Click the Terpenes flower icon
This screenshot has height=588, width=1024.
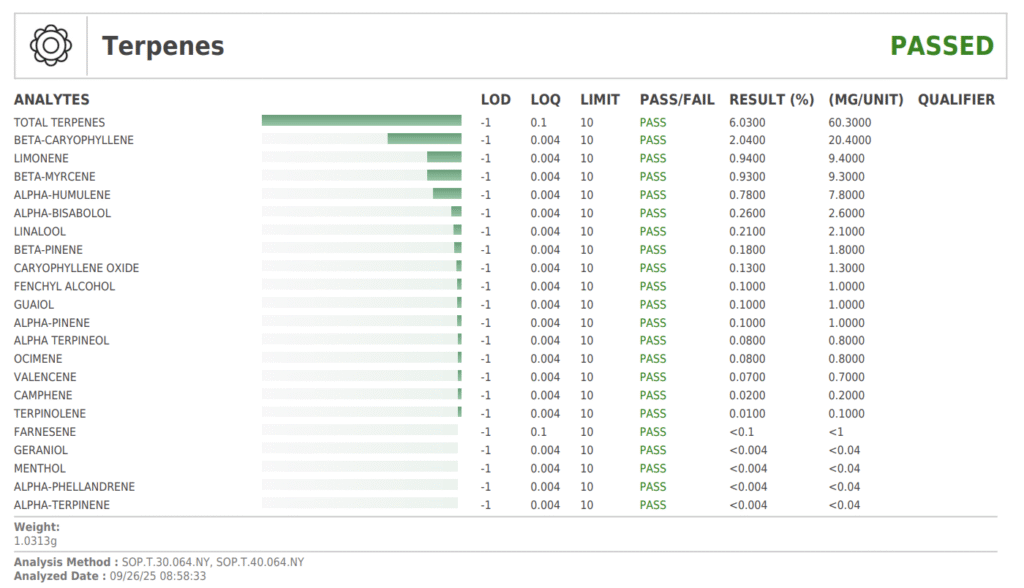pyautogui.click(x=50, y=46)
